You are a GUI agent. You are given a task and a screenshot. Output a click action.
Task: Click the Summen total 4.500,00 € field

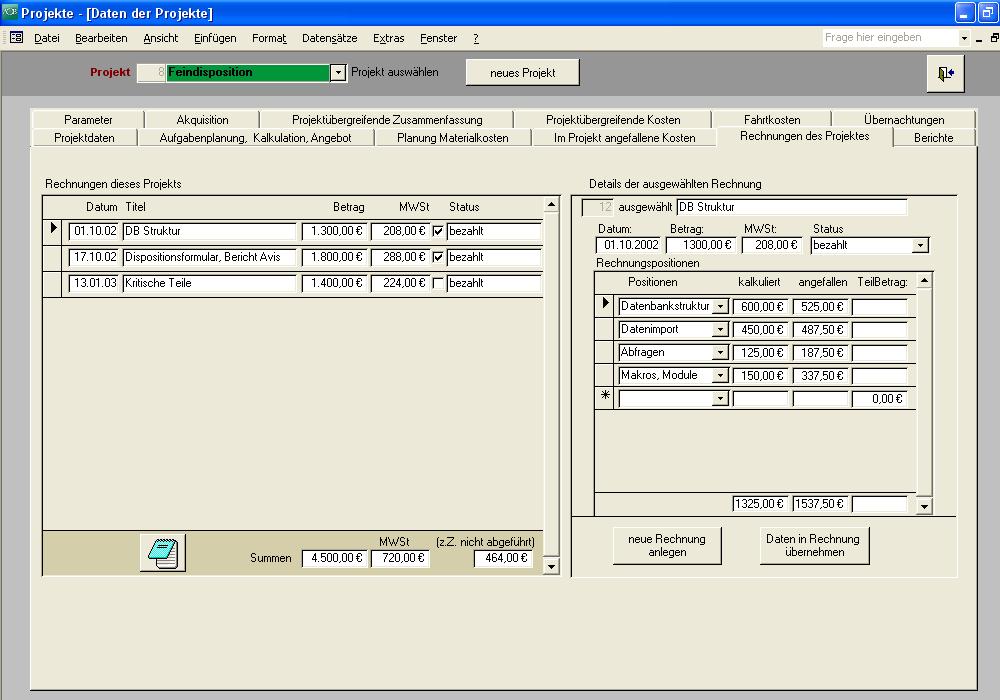[335, 558]
